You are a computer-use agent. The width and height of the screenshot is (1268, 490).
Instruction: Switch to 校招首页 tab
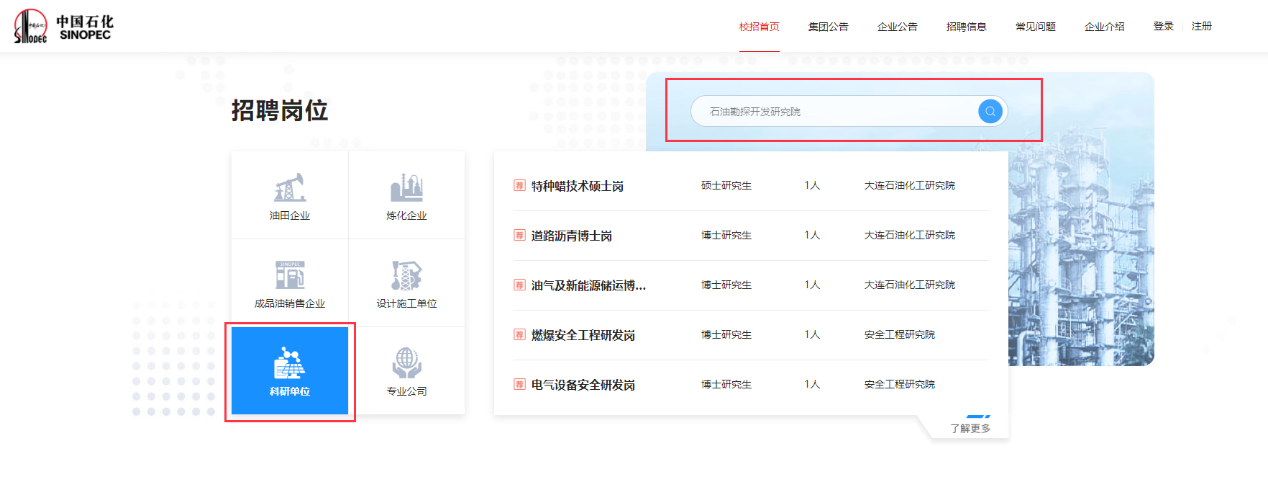759,27
